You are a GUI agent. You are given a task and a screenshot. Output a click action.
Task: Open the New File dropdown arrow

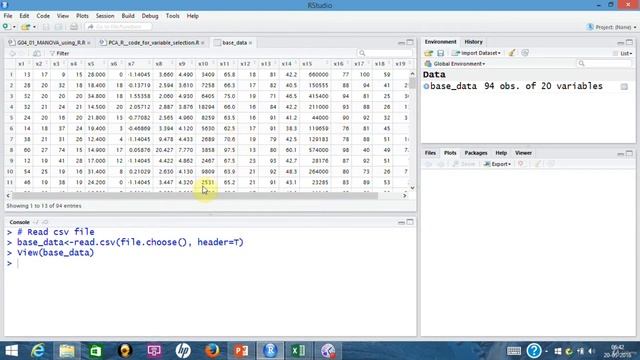pos(14,27)
